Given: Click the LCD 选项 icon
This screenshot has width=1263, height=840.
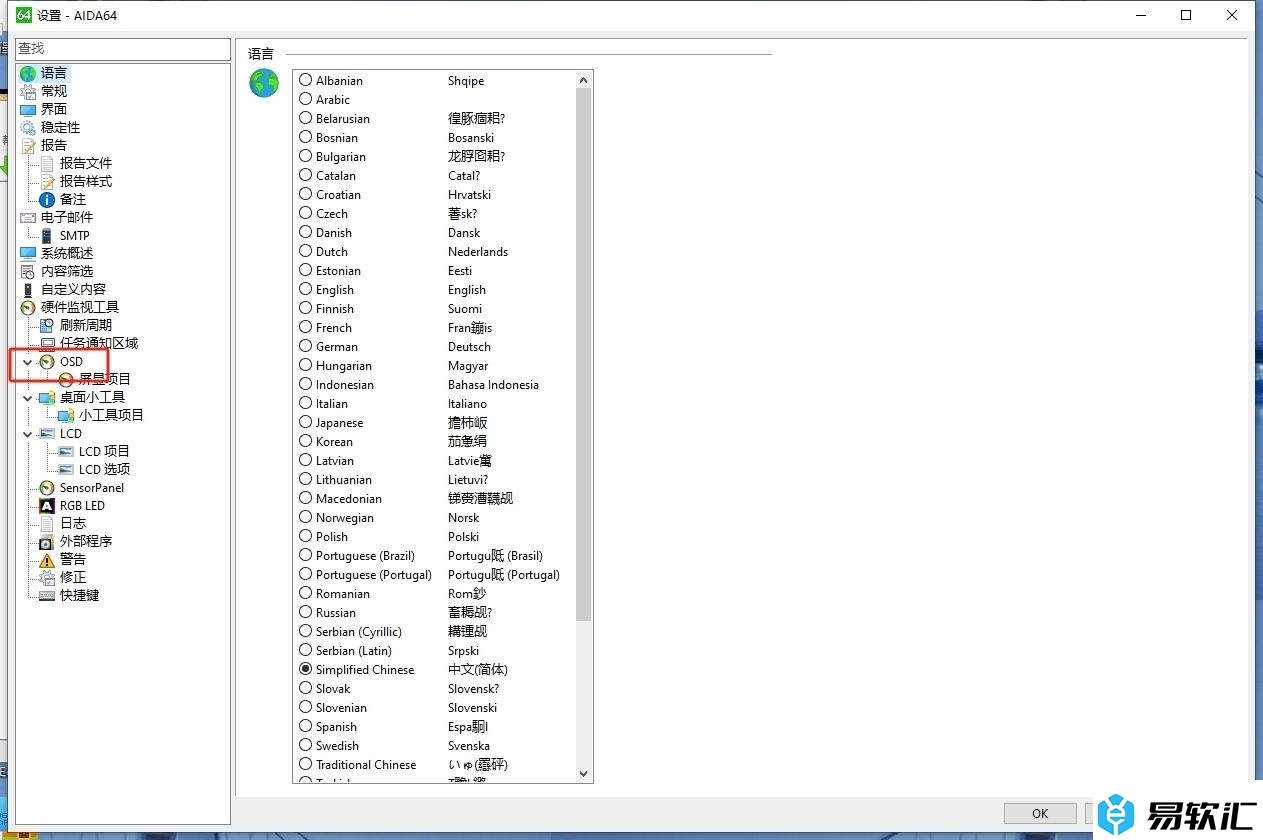Looking at the screenshot, I should [66, 469].
